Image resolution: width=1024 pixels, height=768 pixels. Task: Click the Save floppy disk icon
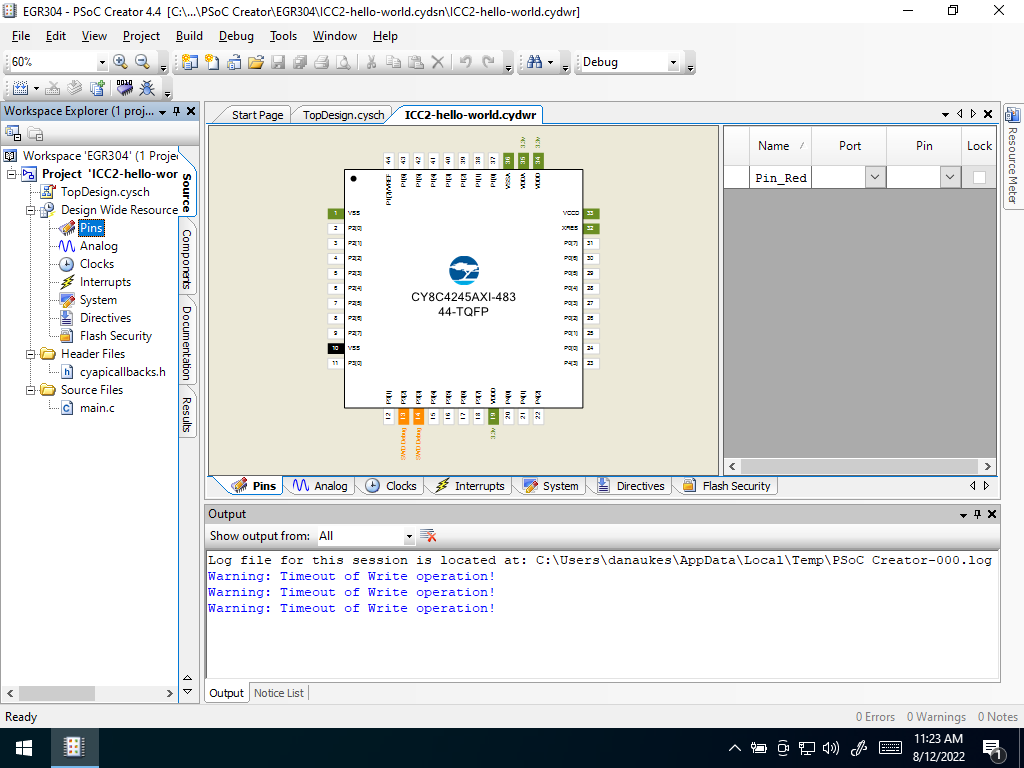coord(278,62)
